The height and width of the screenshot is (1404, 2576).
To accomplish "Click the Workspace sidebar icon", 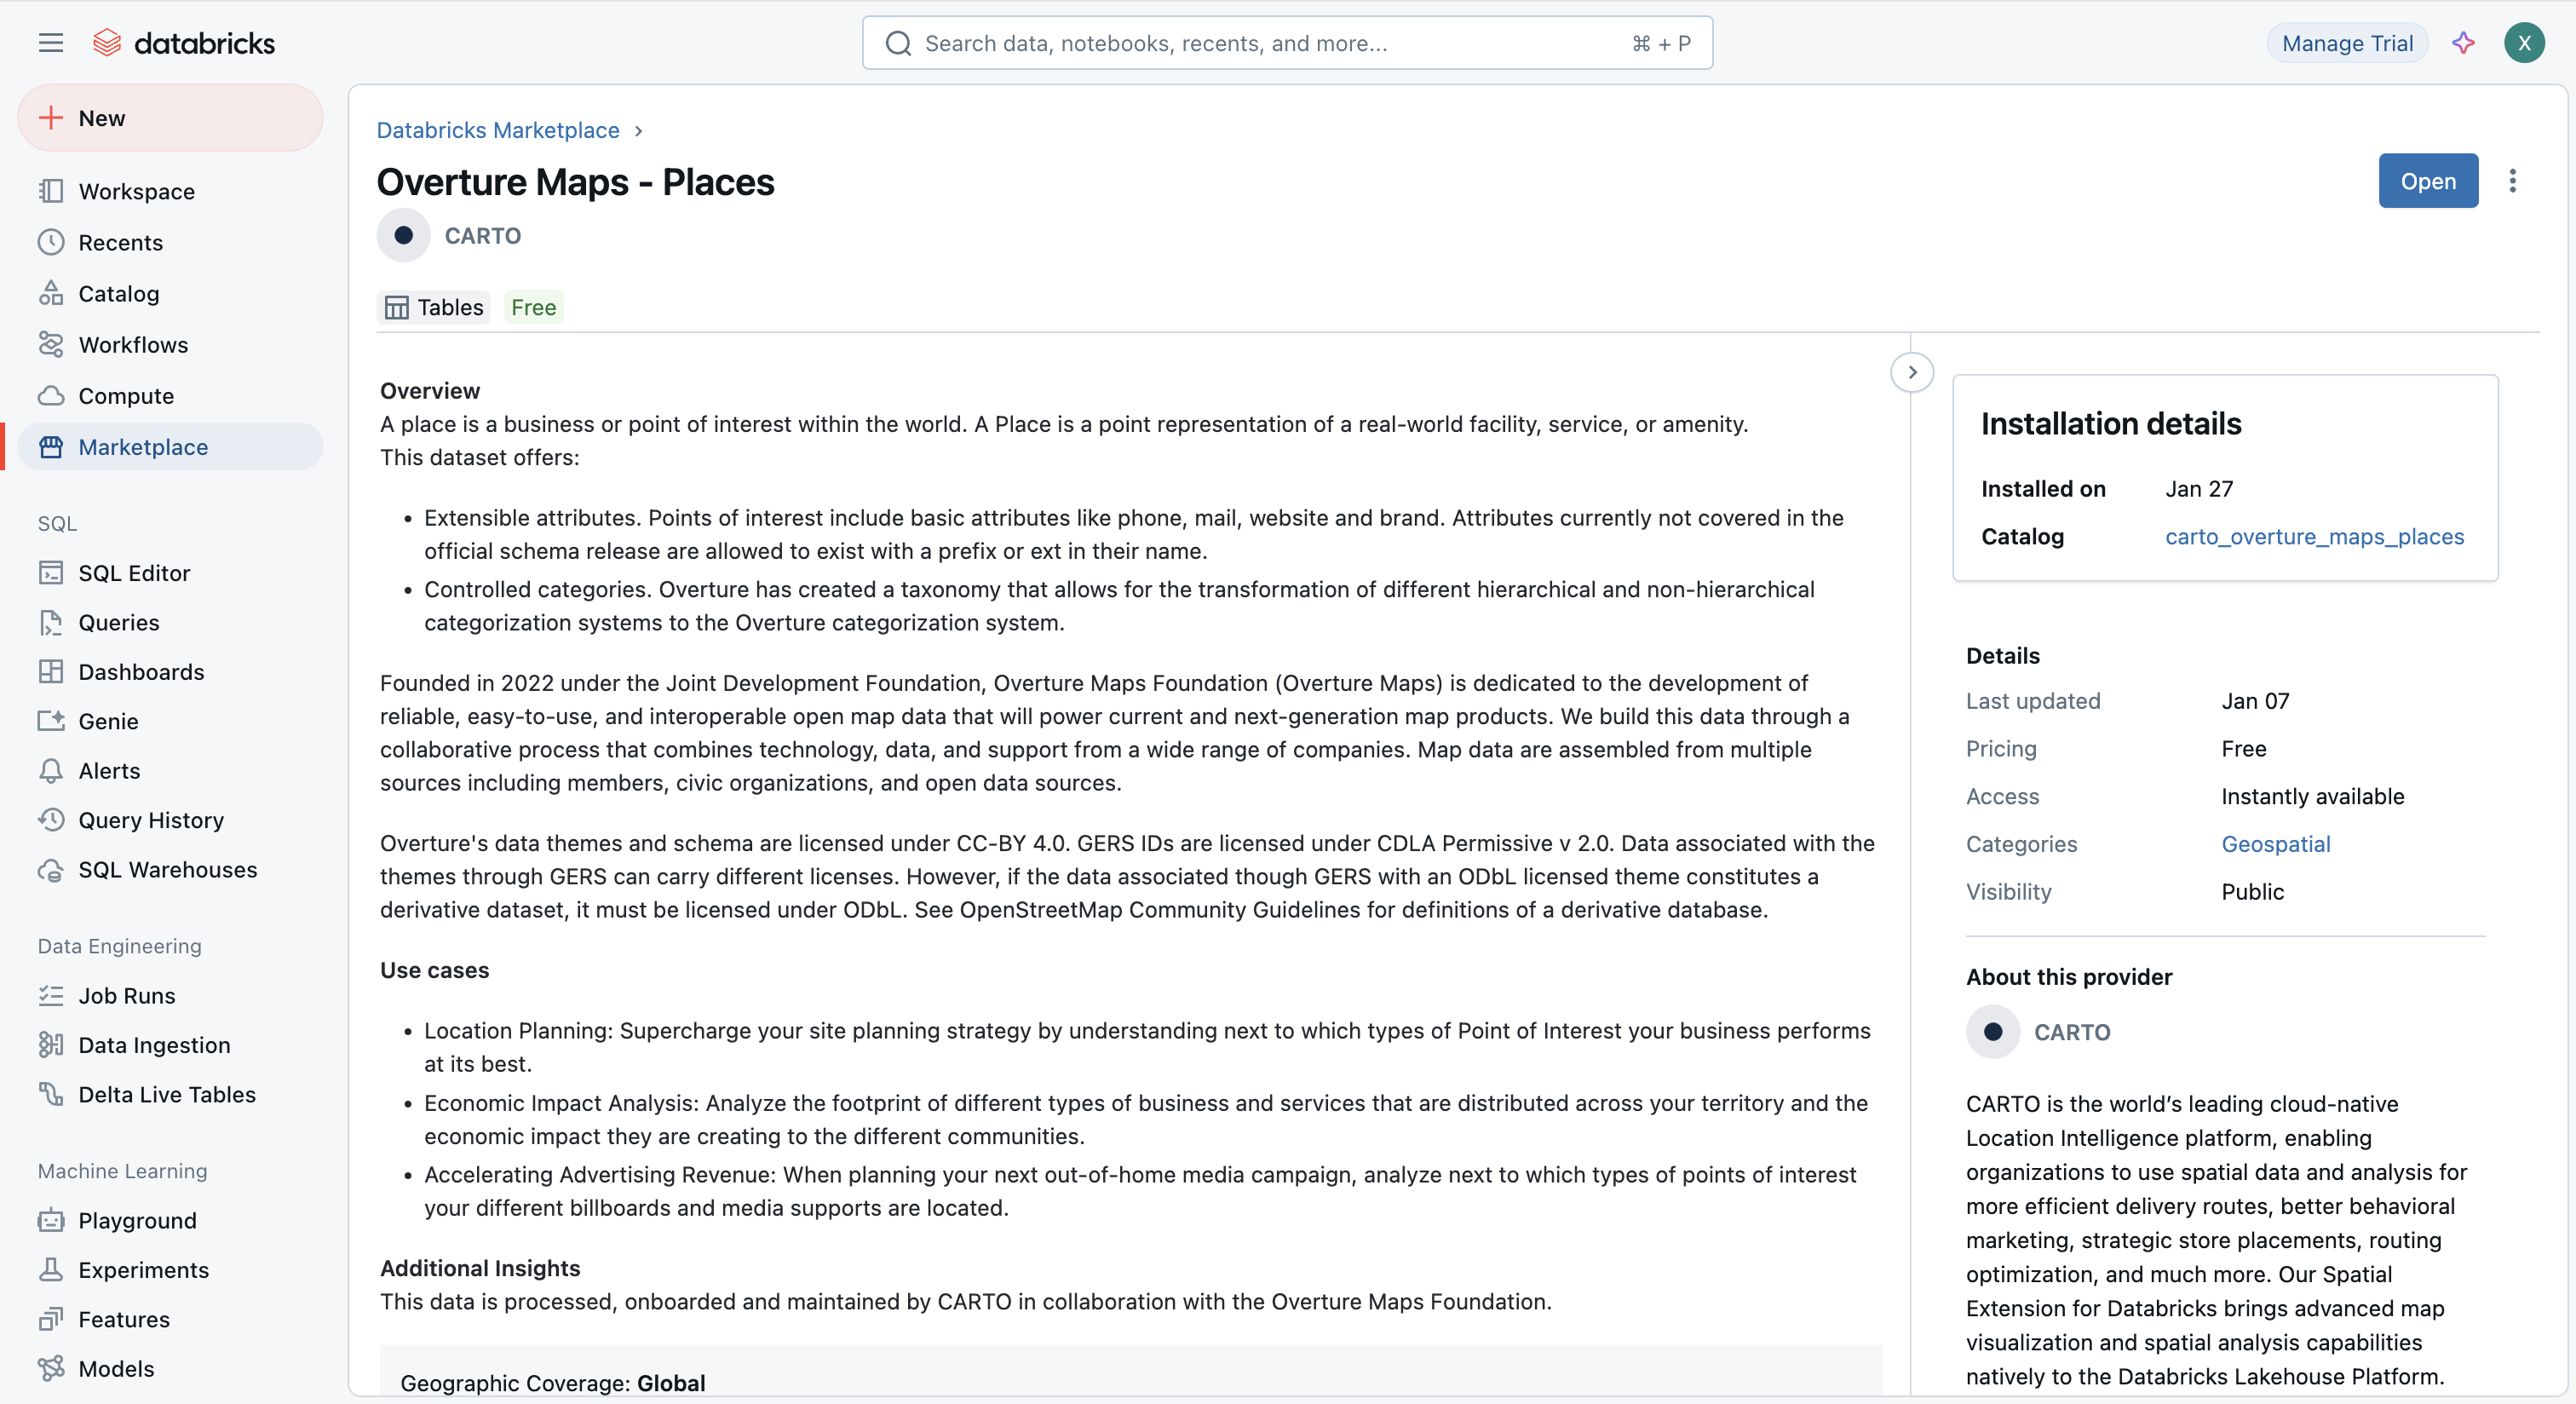I will (51, 191).
